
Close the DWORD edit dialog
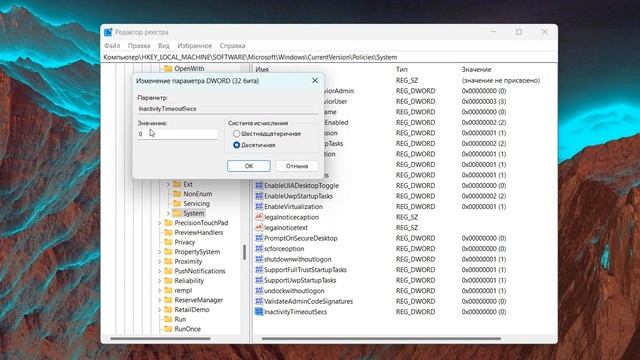point(315,81)
